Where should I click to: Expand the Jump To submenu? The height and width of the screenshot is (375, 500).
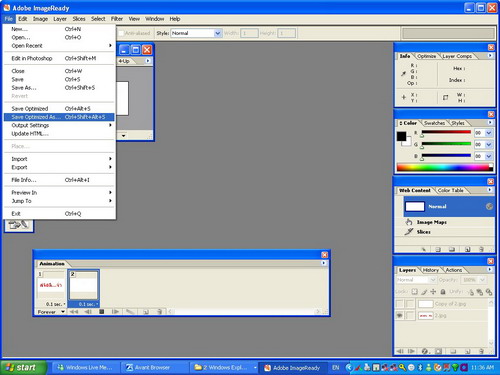(59, 201)
